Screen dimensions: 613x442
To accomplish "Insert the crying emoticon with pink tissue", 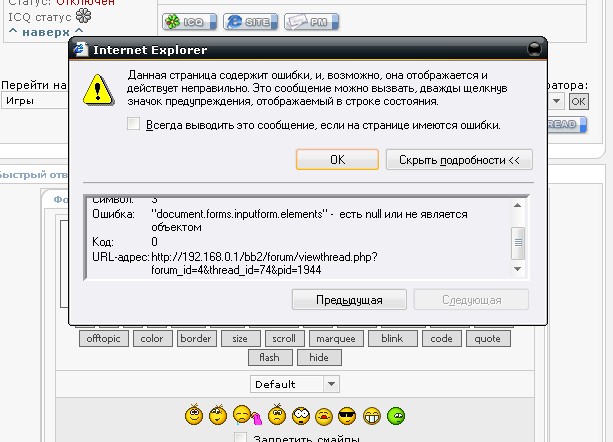I will pos(247,415).
